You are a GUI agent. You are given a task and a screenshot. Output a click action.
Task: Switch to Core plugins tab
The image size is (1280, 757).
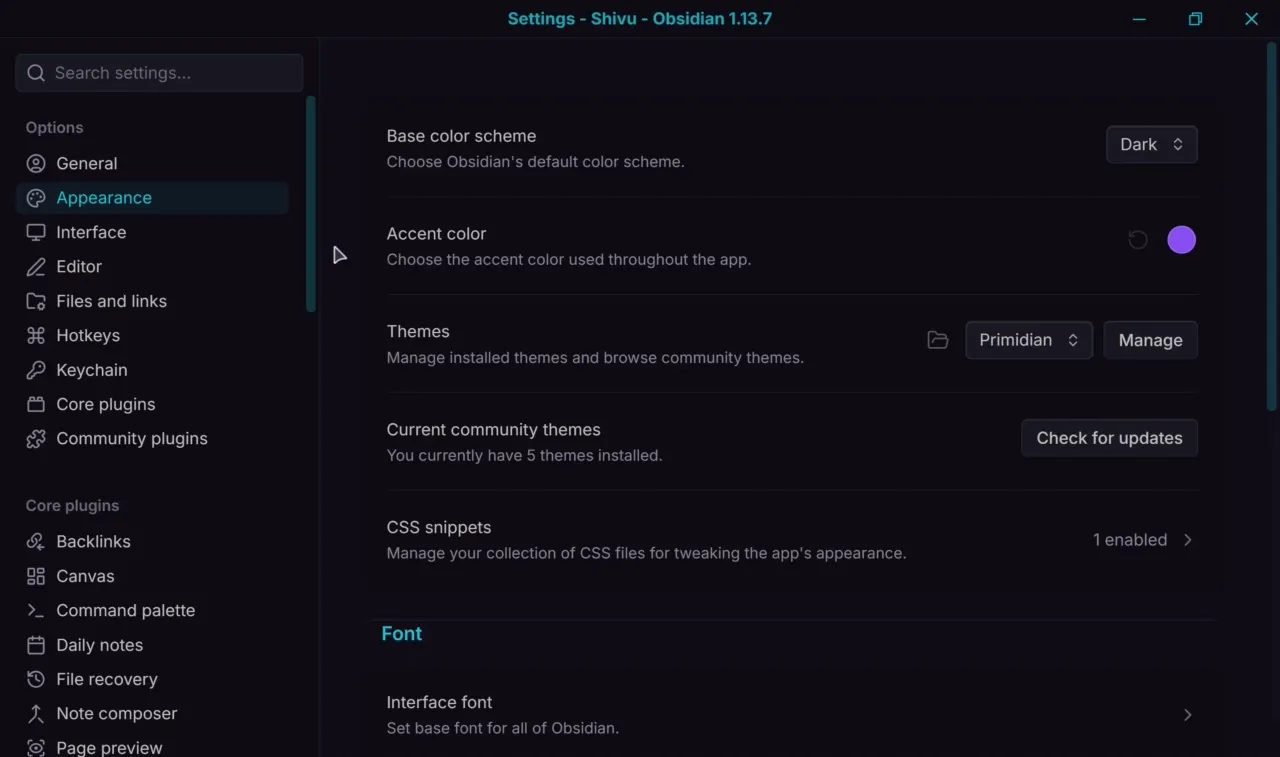click(x=152, y=405)
